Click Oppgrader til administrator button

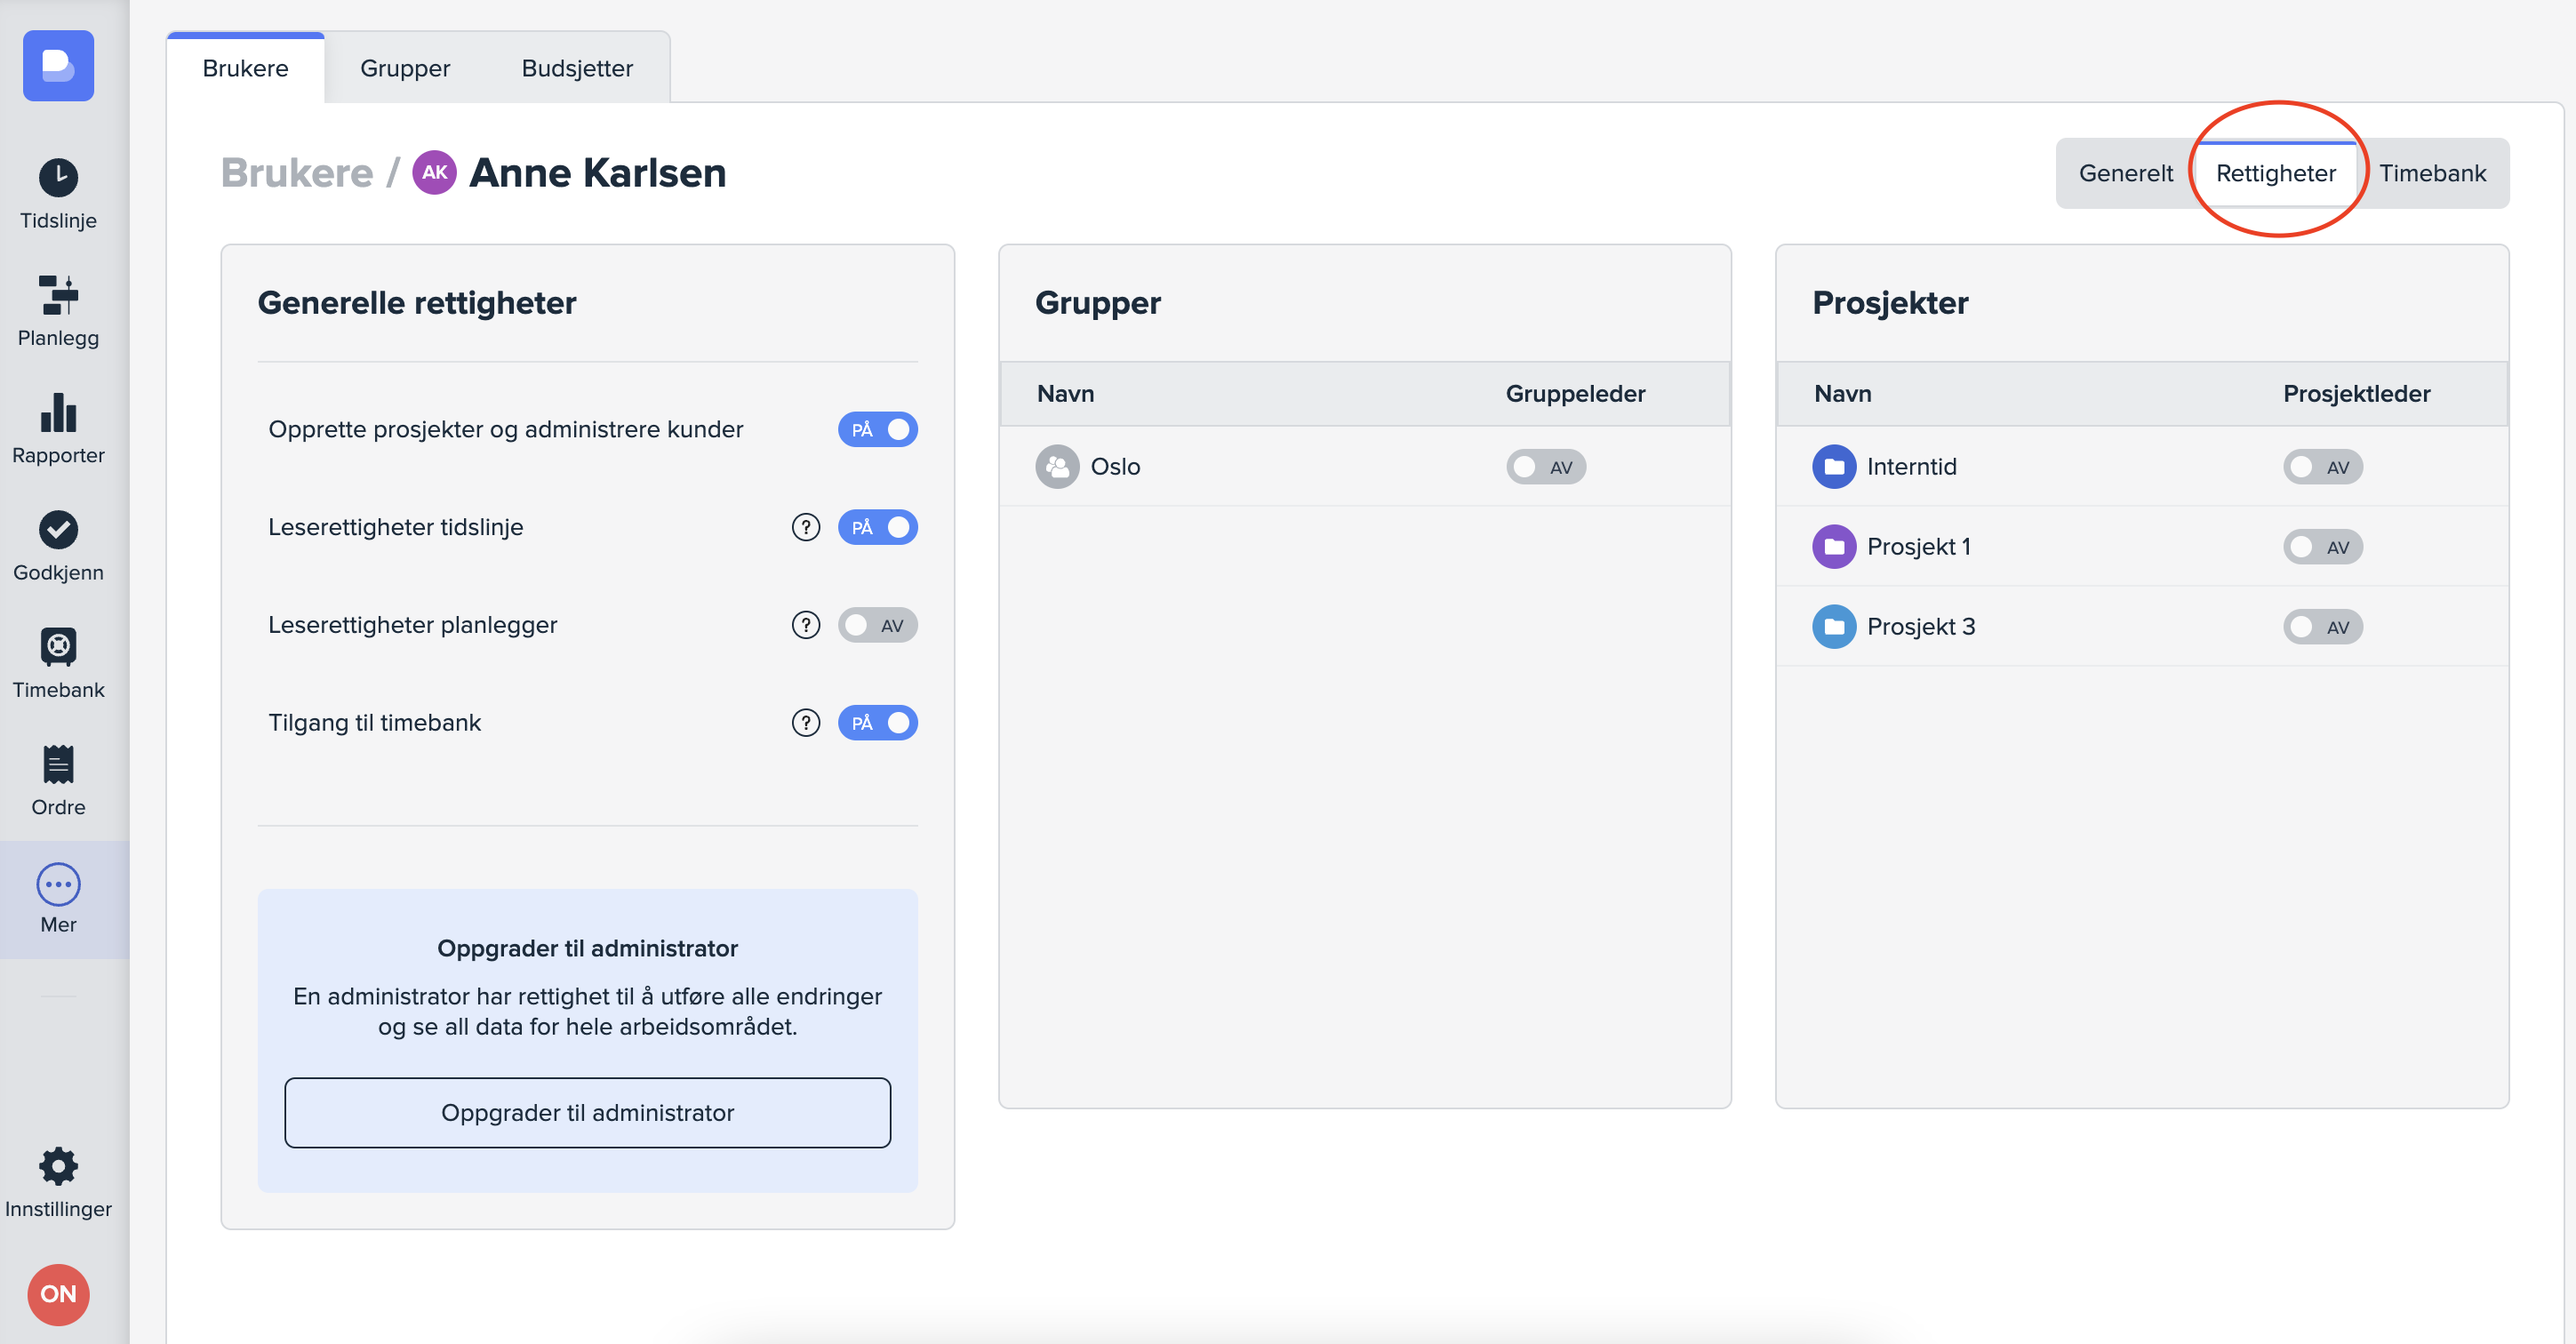[587, 1112]
